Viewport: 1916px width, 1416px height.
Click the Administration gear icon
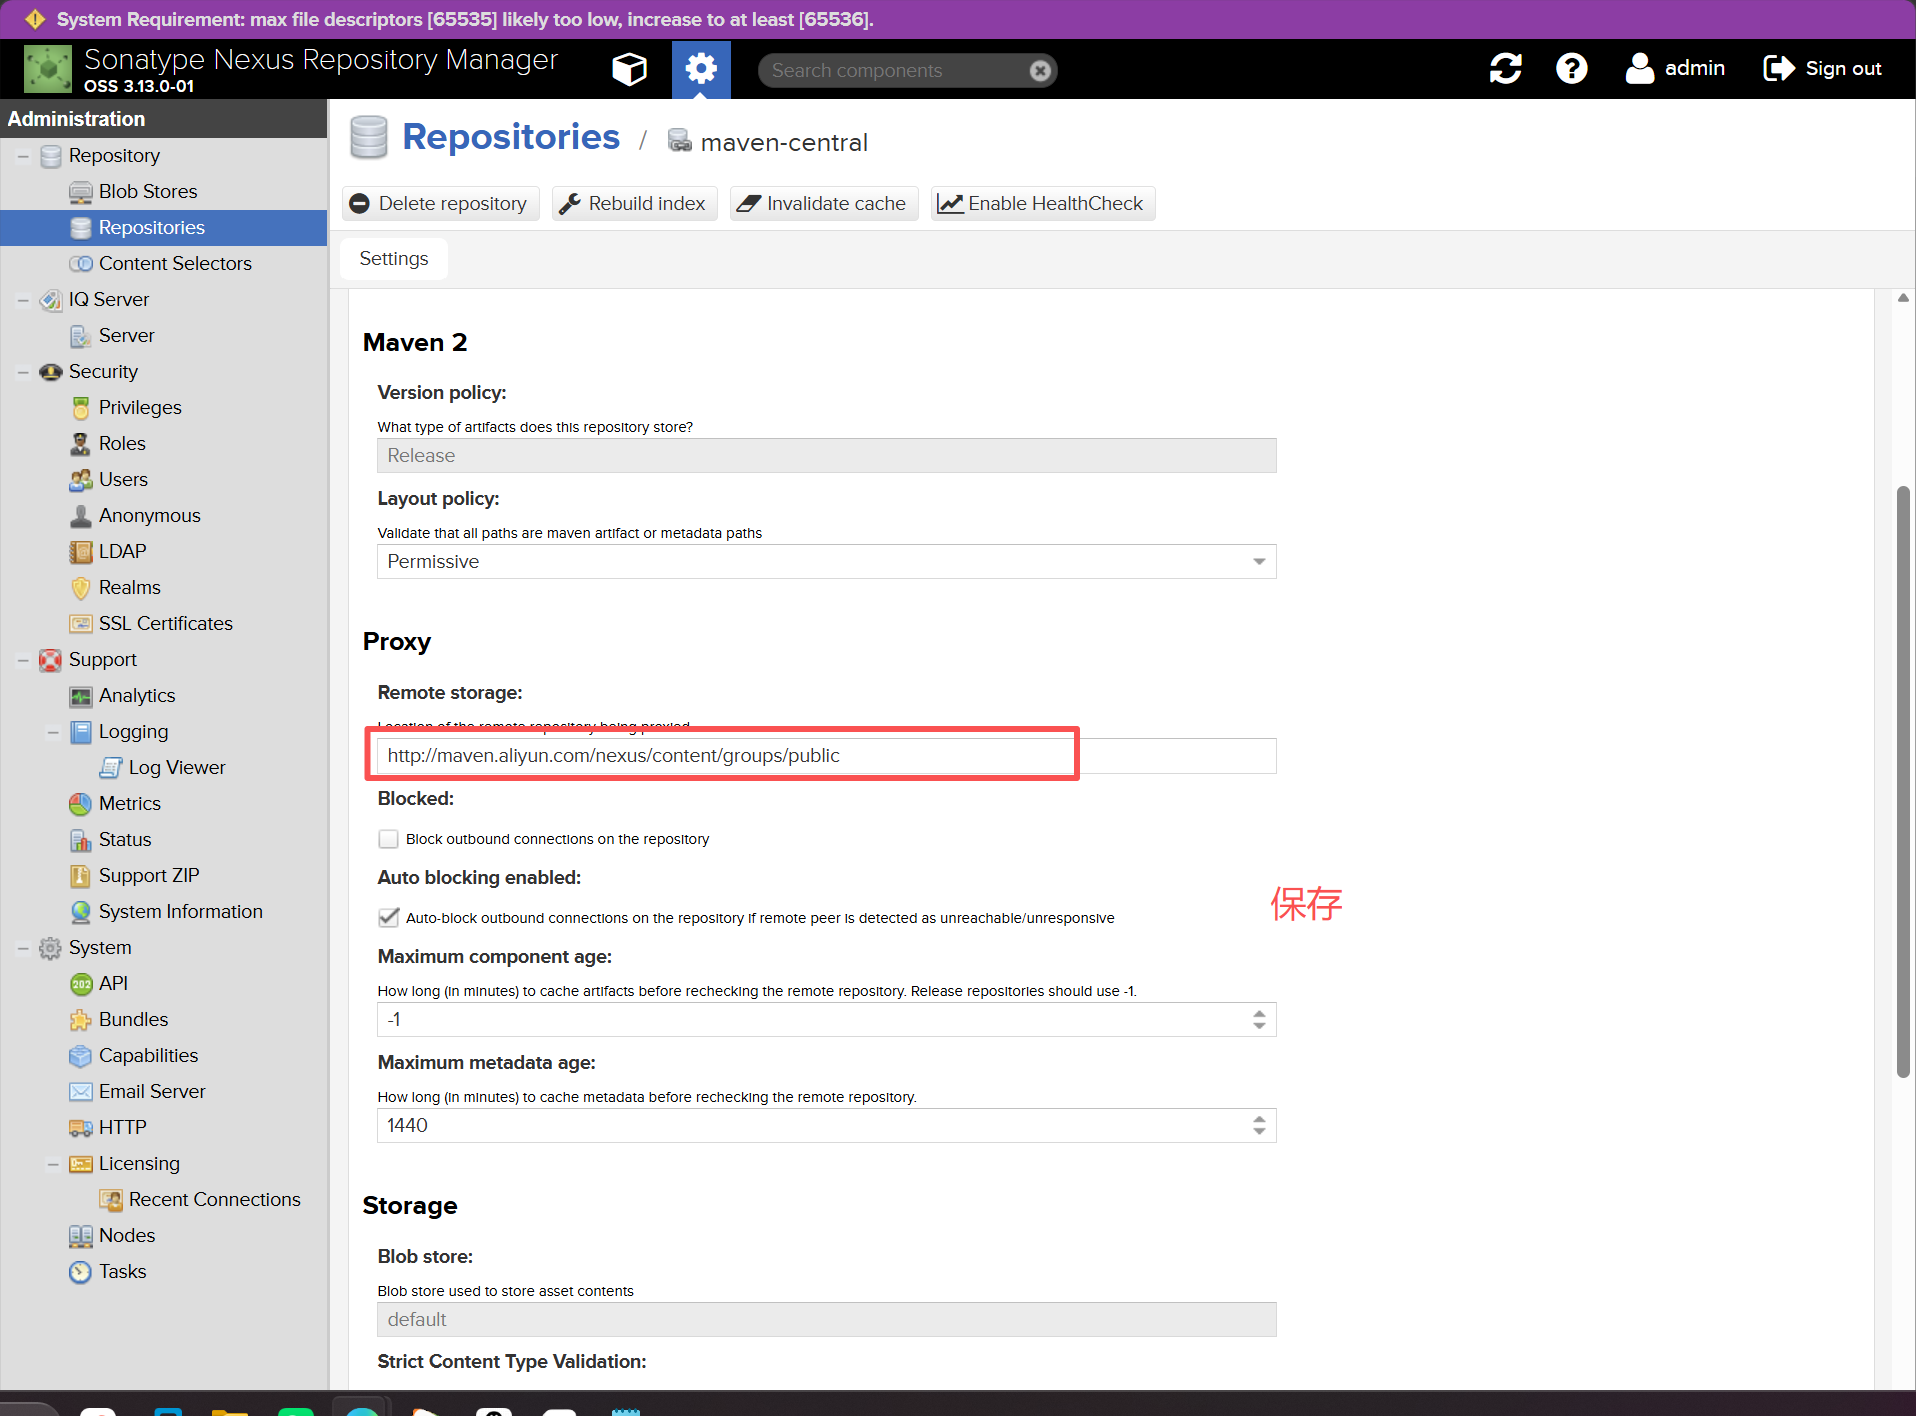pyautogui.click(x=701, y=69)
